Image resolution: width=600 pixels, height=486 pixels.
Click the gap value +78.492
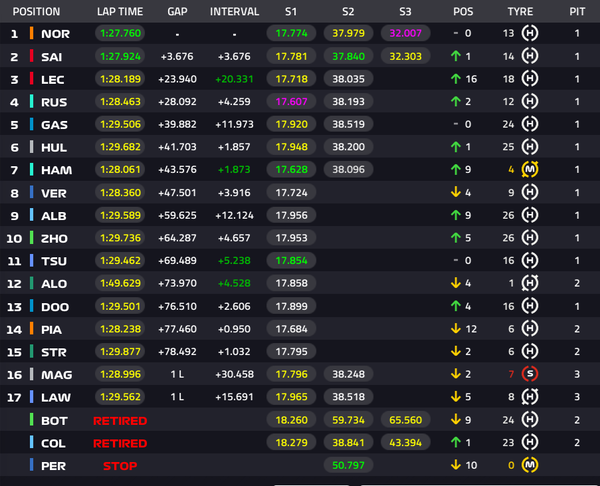click(177, 351)
